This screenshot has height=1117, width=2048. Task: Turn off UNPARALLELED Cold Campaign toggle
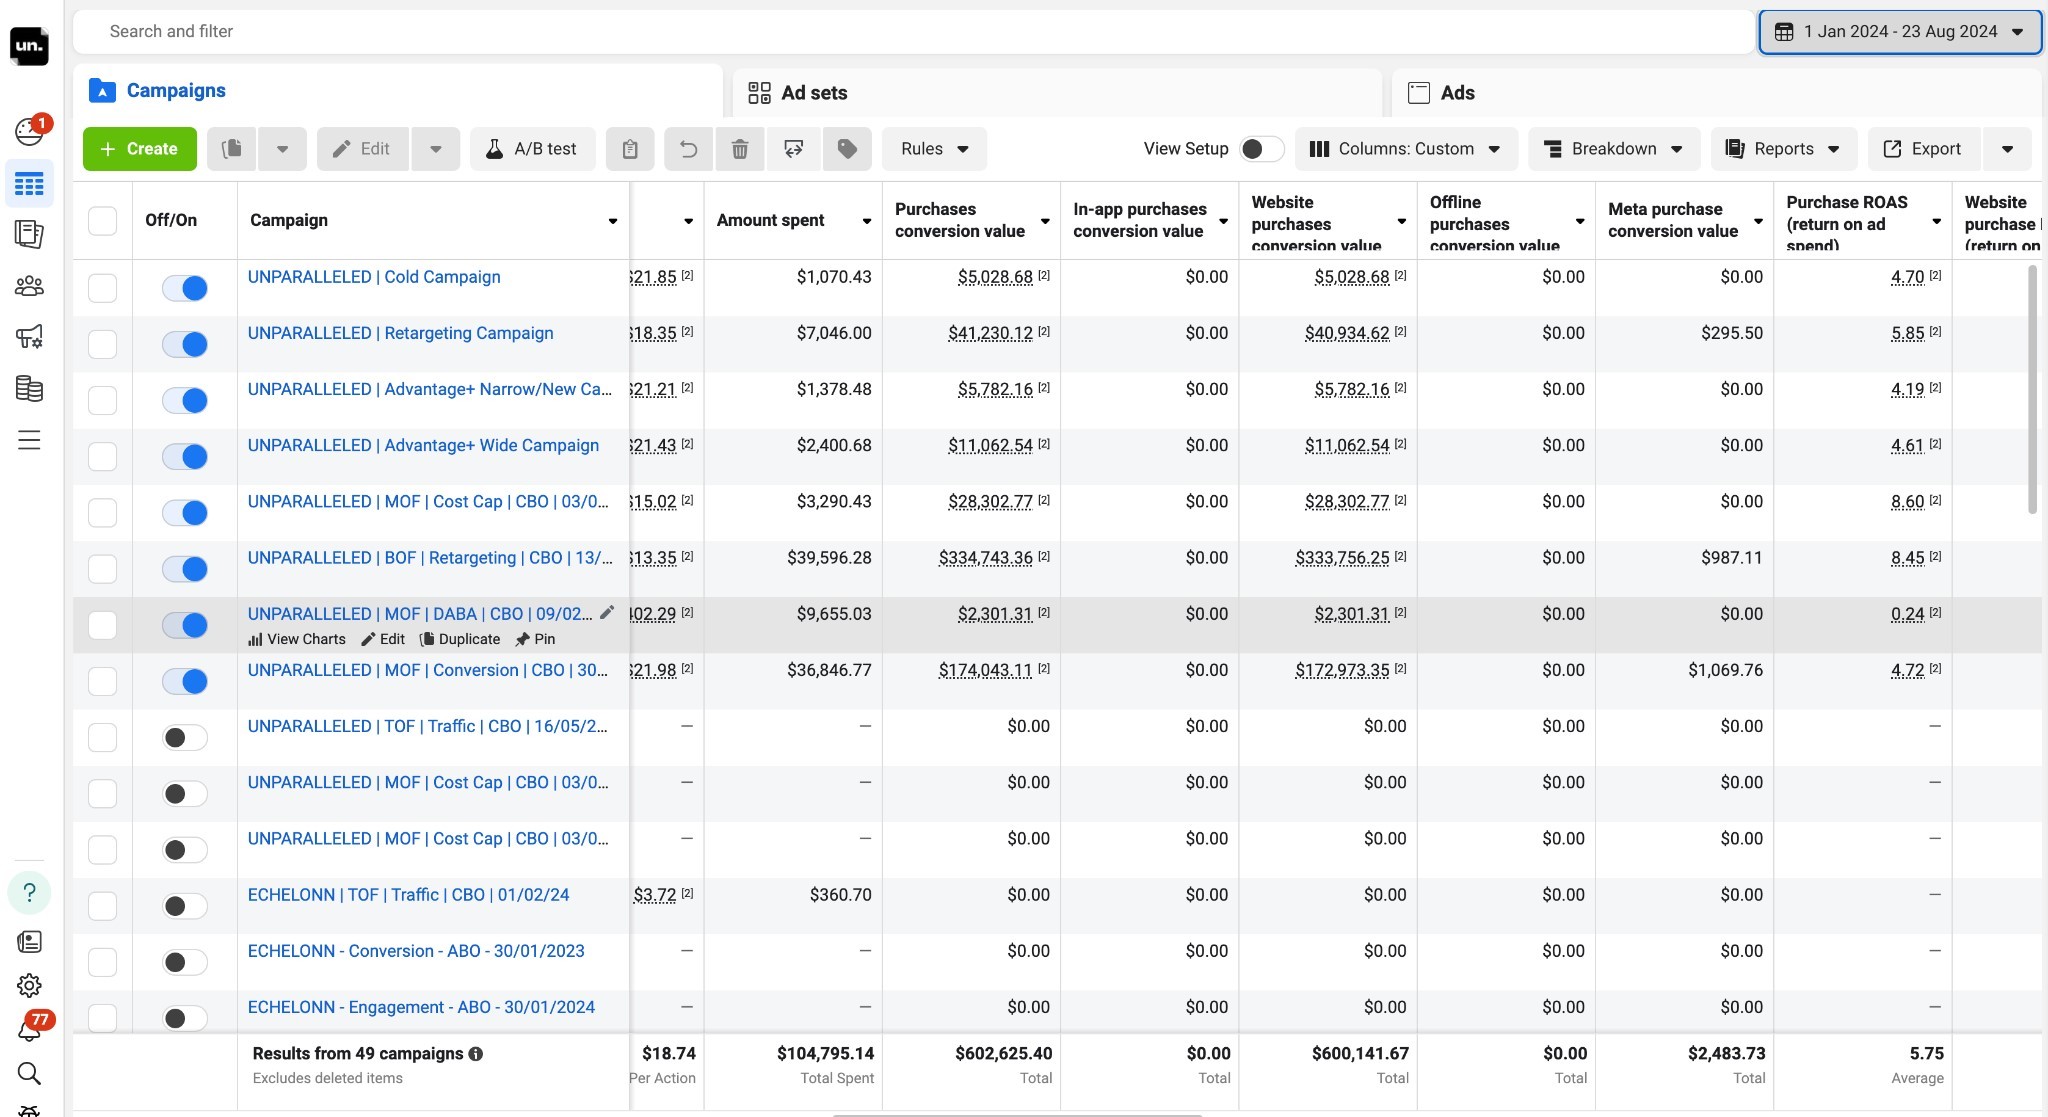pyautogui.click(x=185, y=288)
